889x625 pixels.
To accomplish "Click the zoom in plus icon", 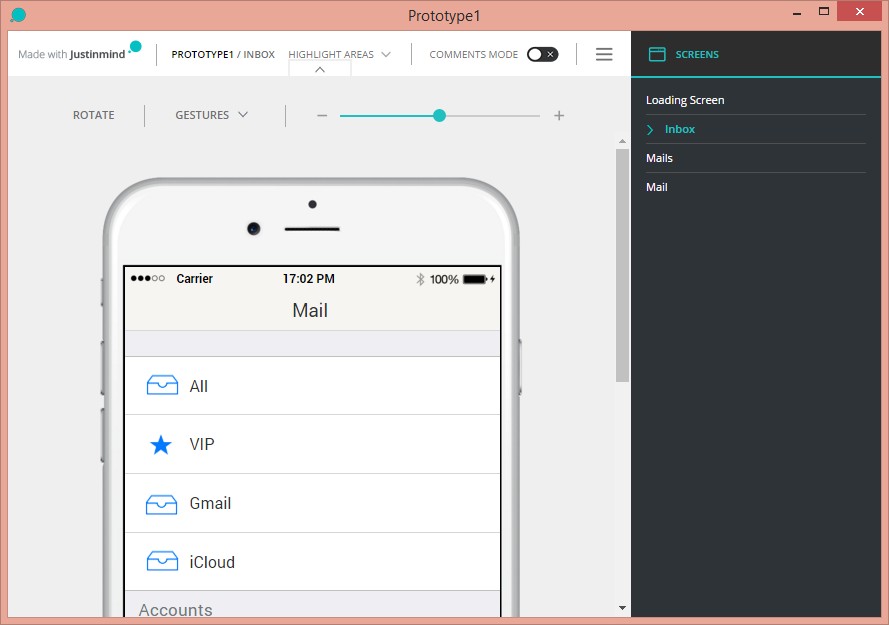I will click(559, 116).
